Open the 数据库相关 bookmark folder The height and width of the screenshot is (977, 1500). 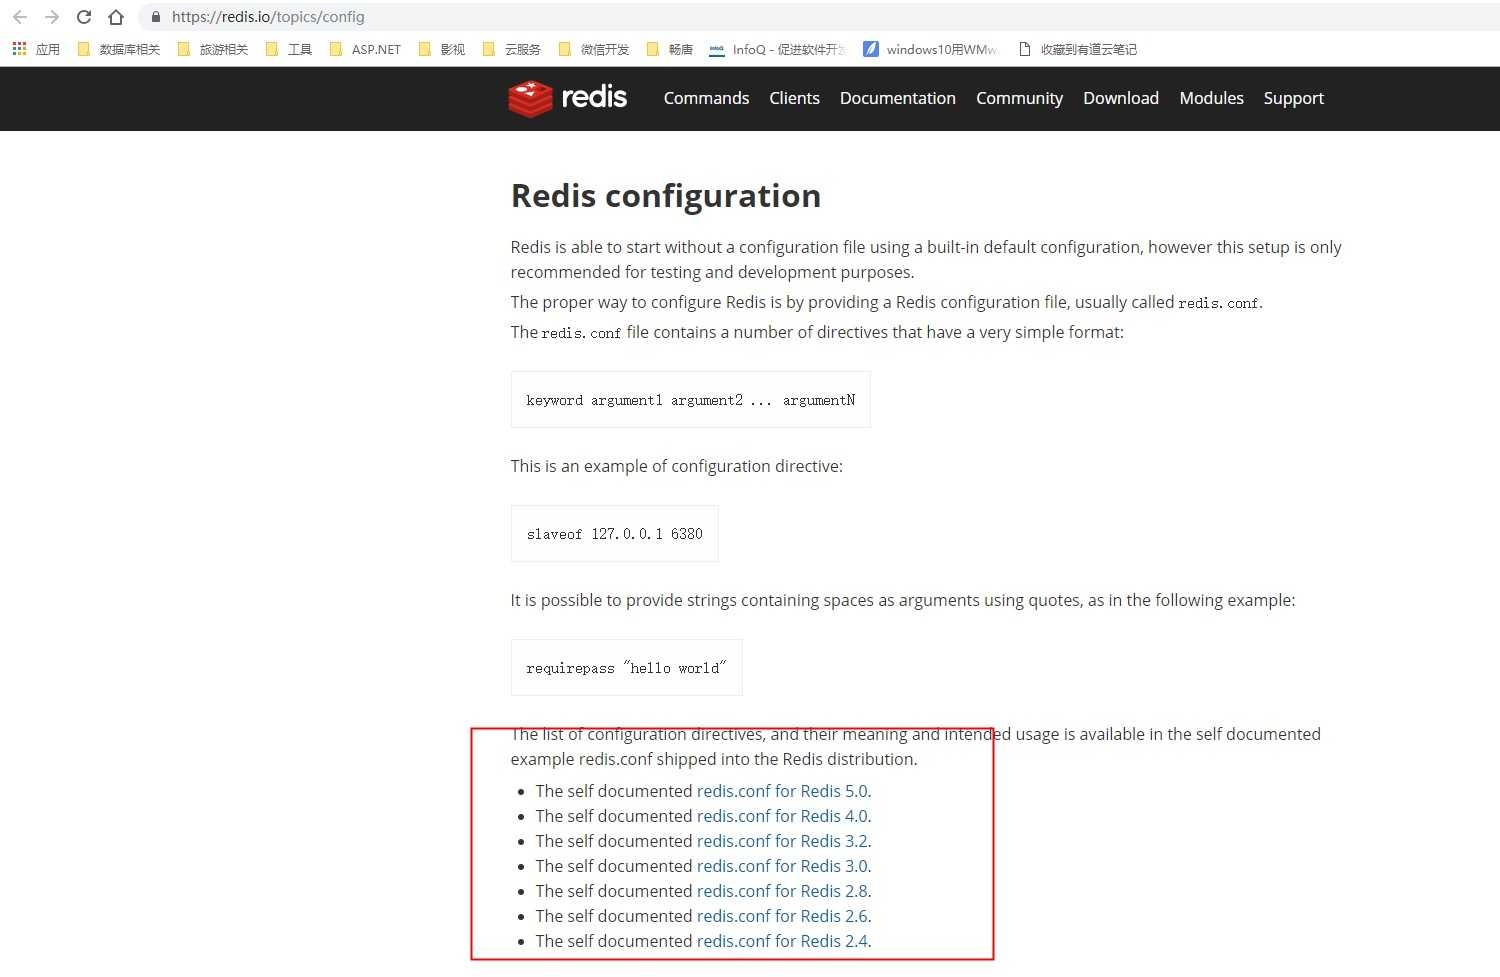pos(119,49)
